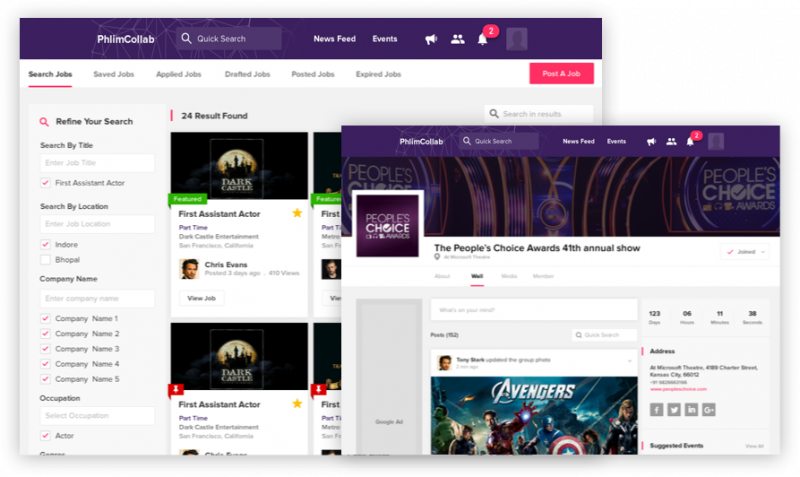This screenshot has height=477, width=800.
Task: Switch to Applied Jobs tab
Action: click(x=179, y=74)
